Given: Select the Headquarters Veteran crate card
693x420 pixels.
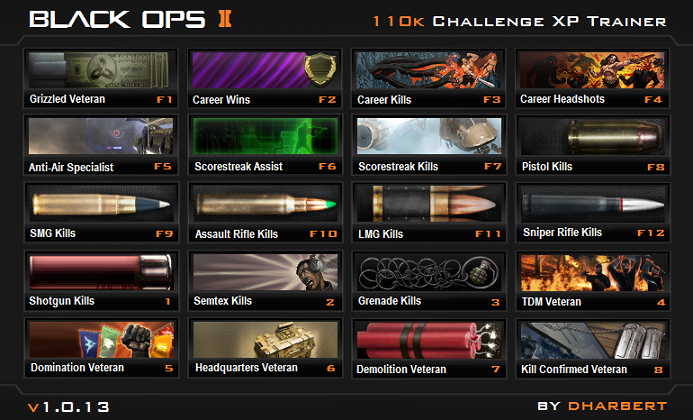Looking at the screenshot, I should tap(265, 348).
